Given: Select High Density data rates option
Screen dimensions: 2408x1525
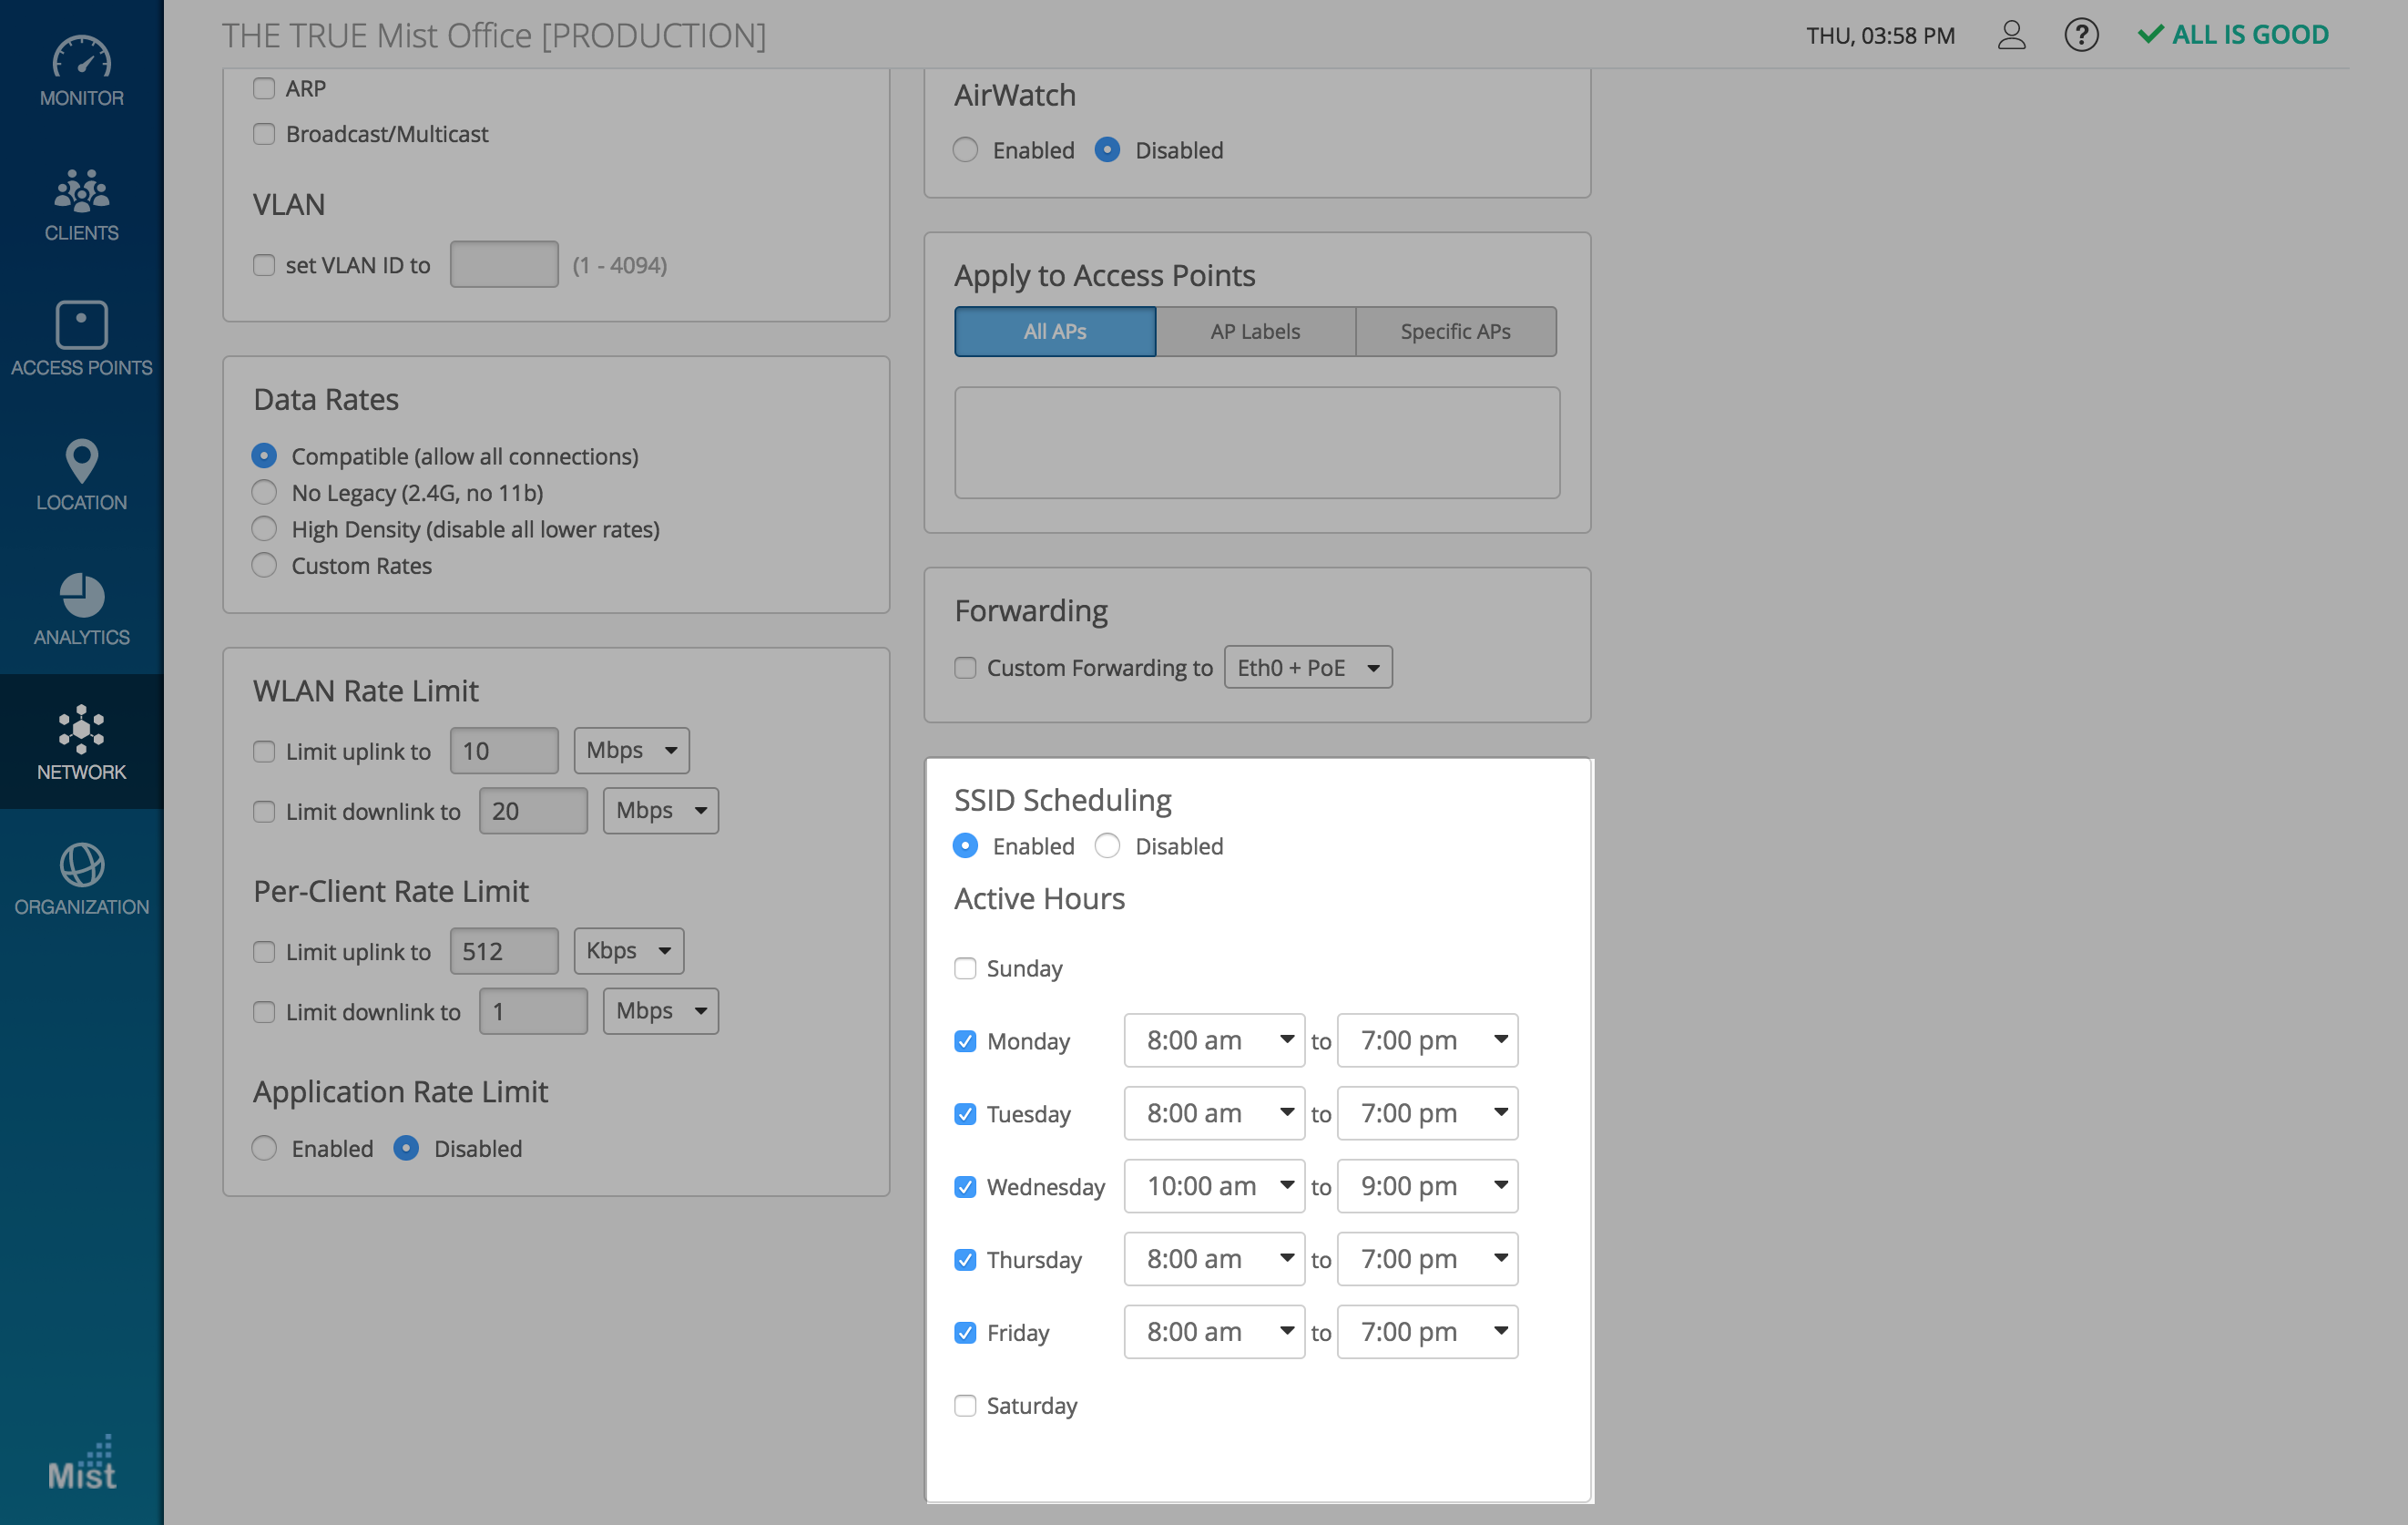Looking at the screenshot, I should (264, 529).
